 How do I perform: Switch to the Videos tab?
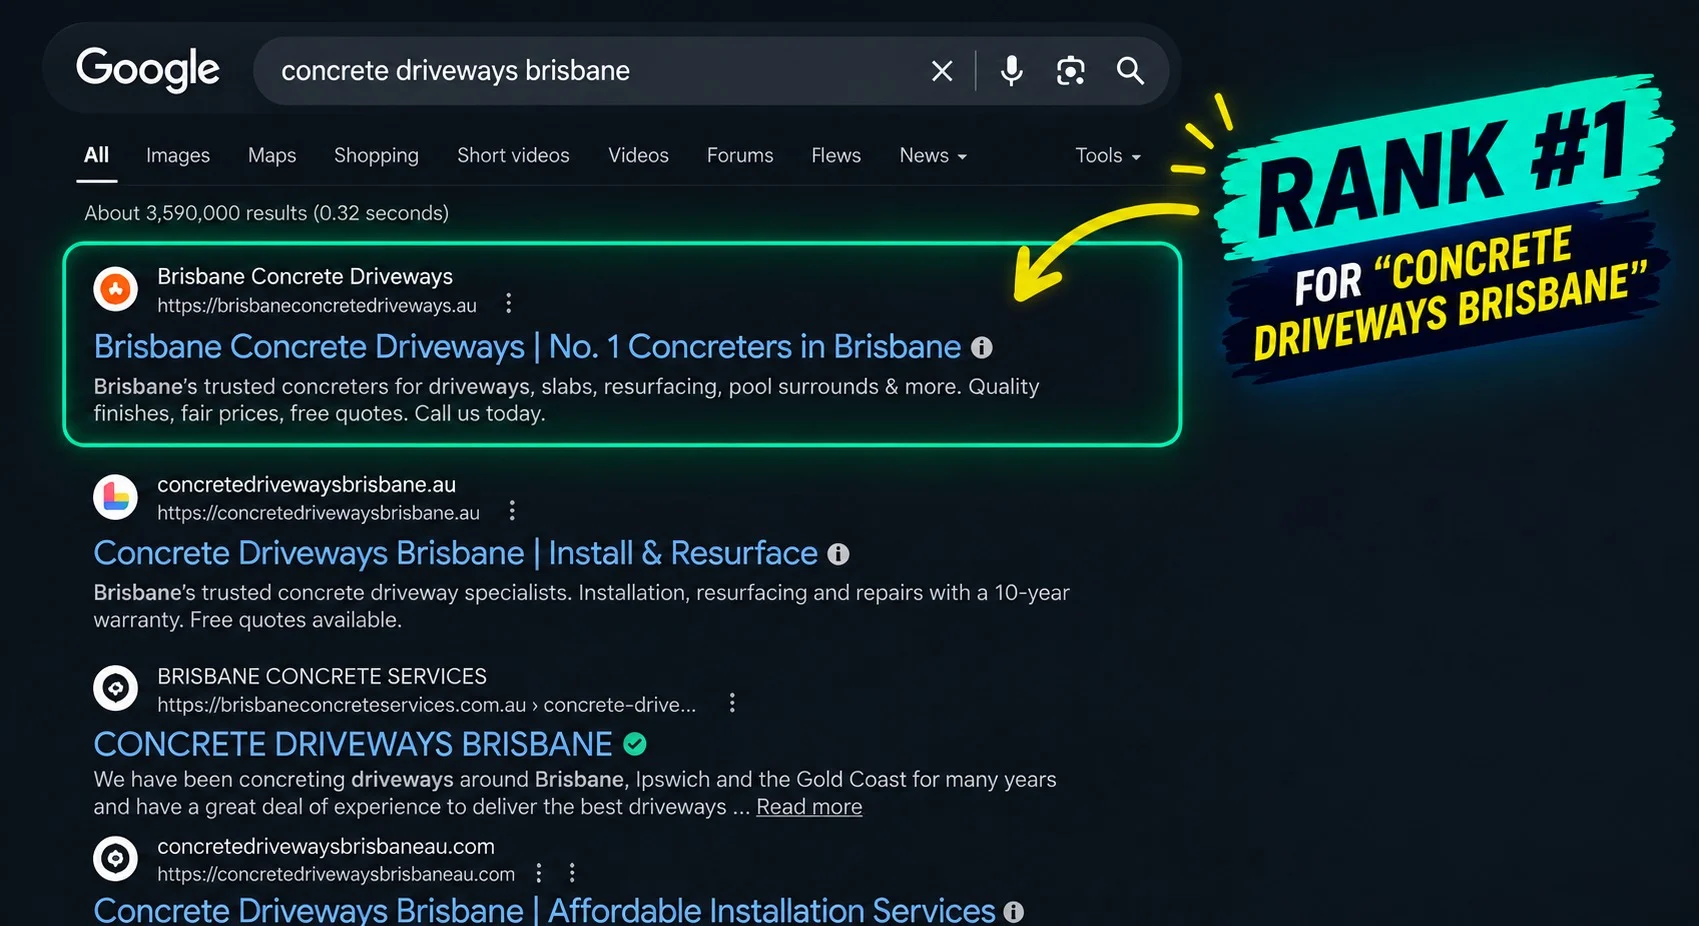click(638, 156)
